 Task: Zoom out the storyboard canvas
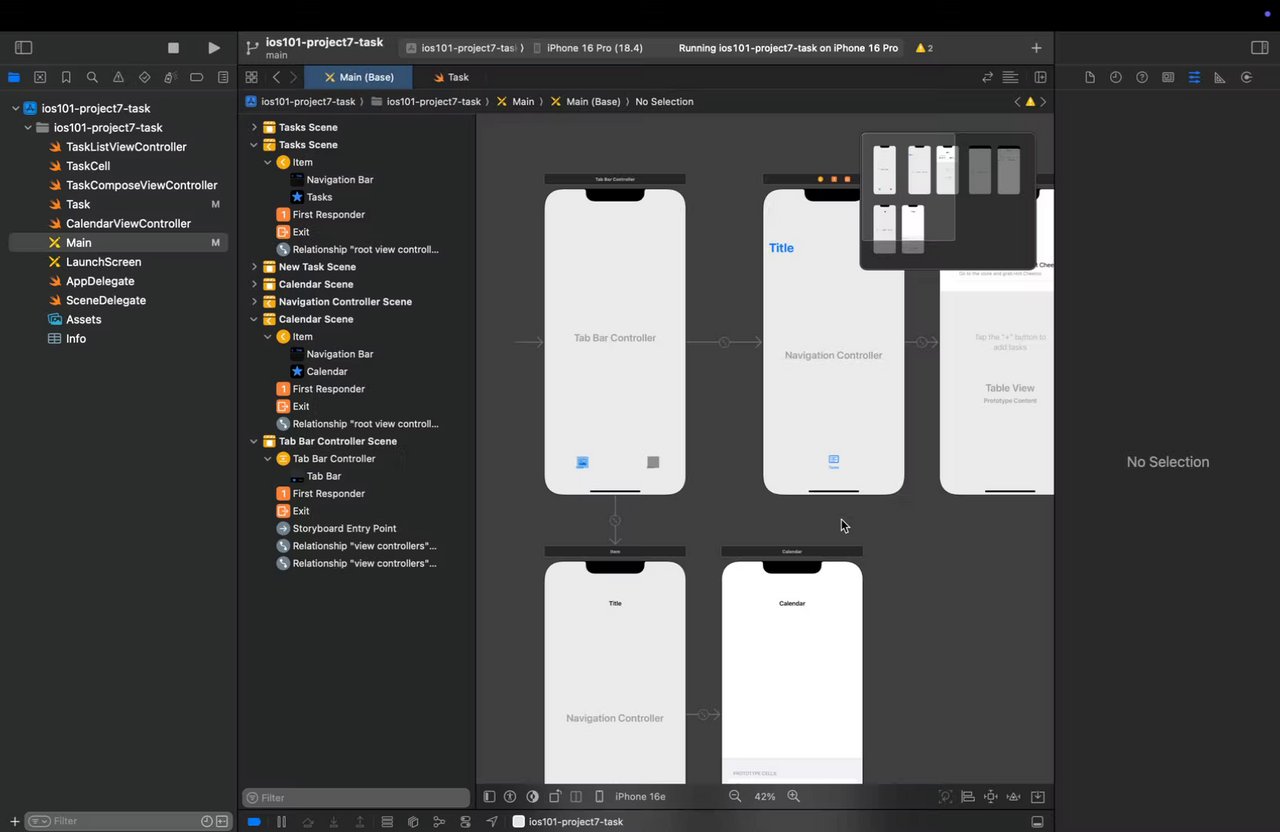click(x=735, y=797)
